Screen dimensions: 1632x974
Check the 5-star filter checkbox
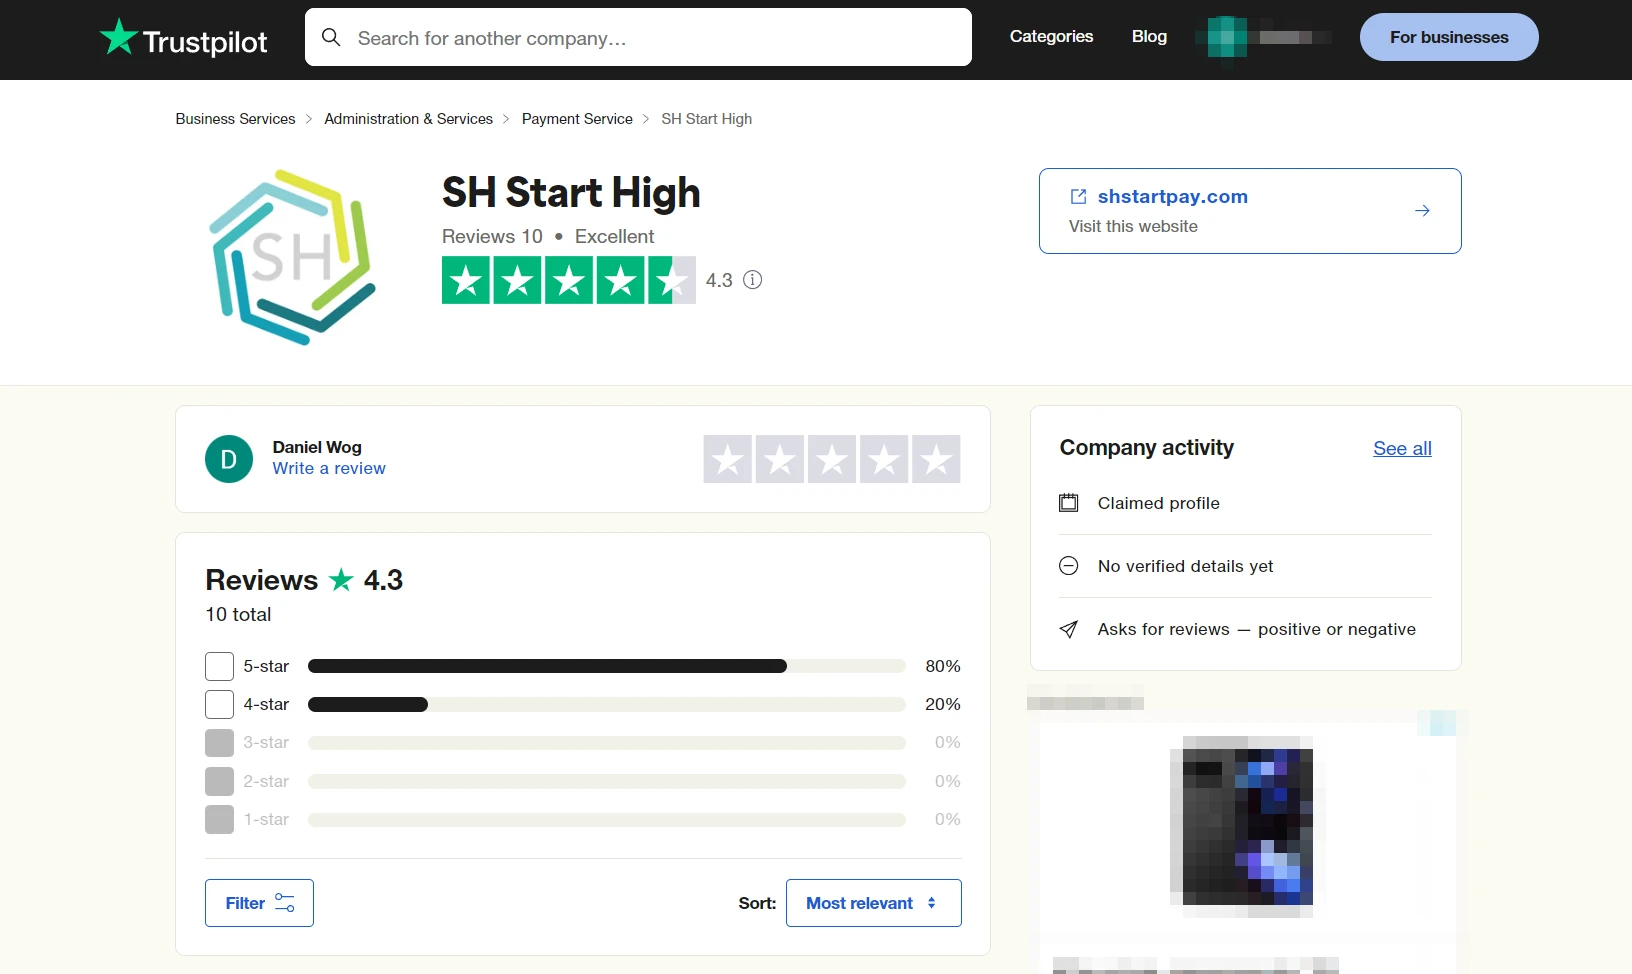coord(219,666)
